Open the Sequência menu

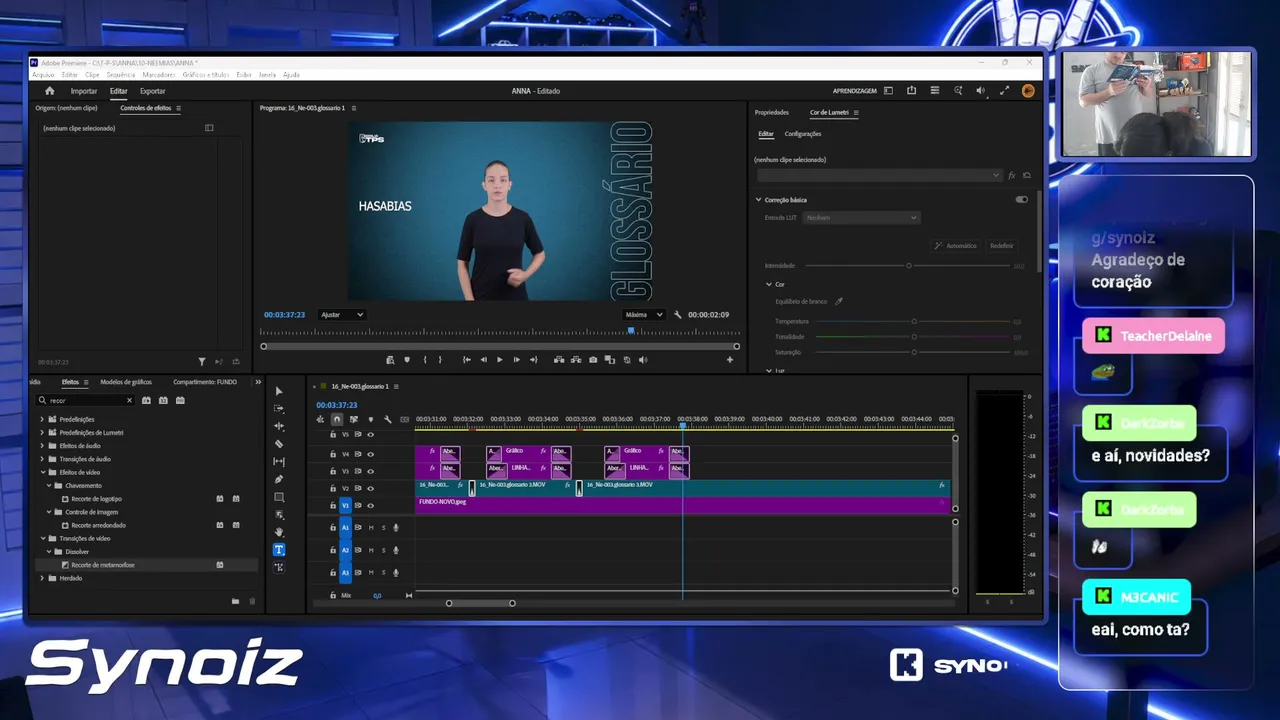pos(121,75)
